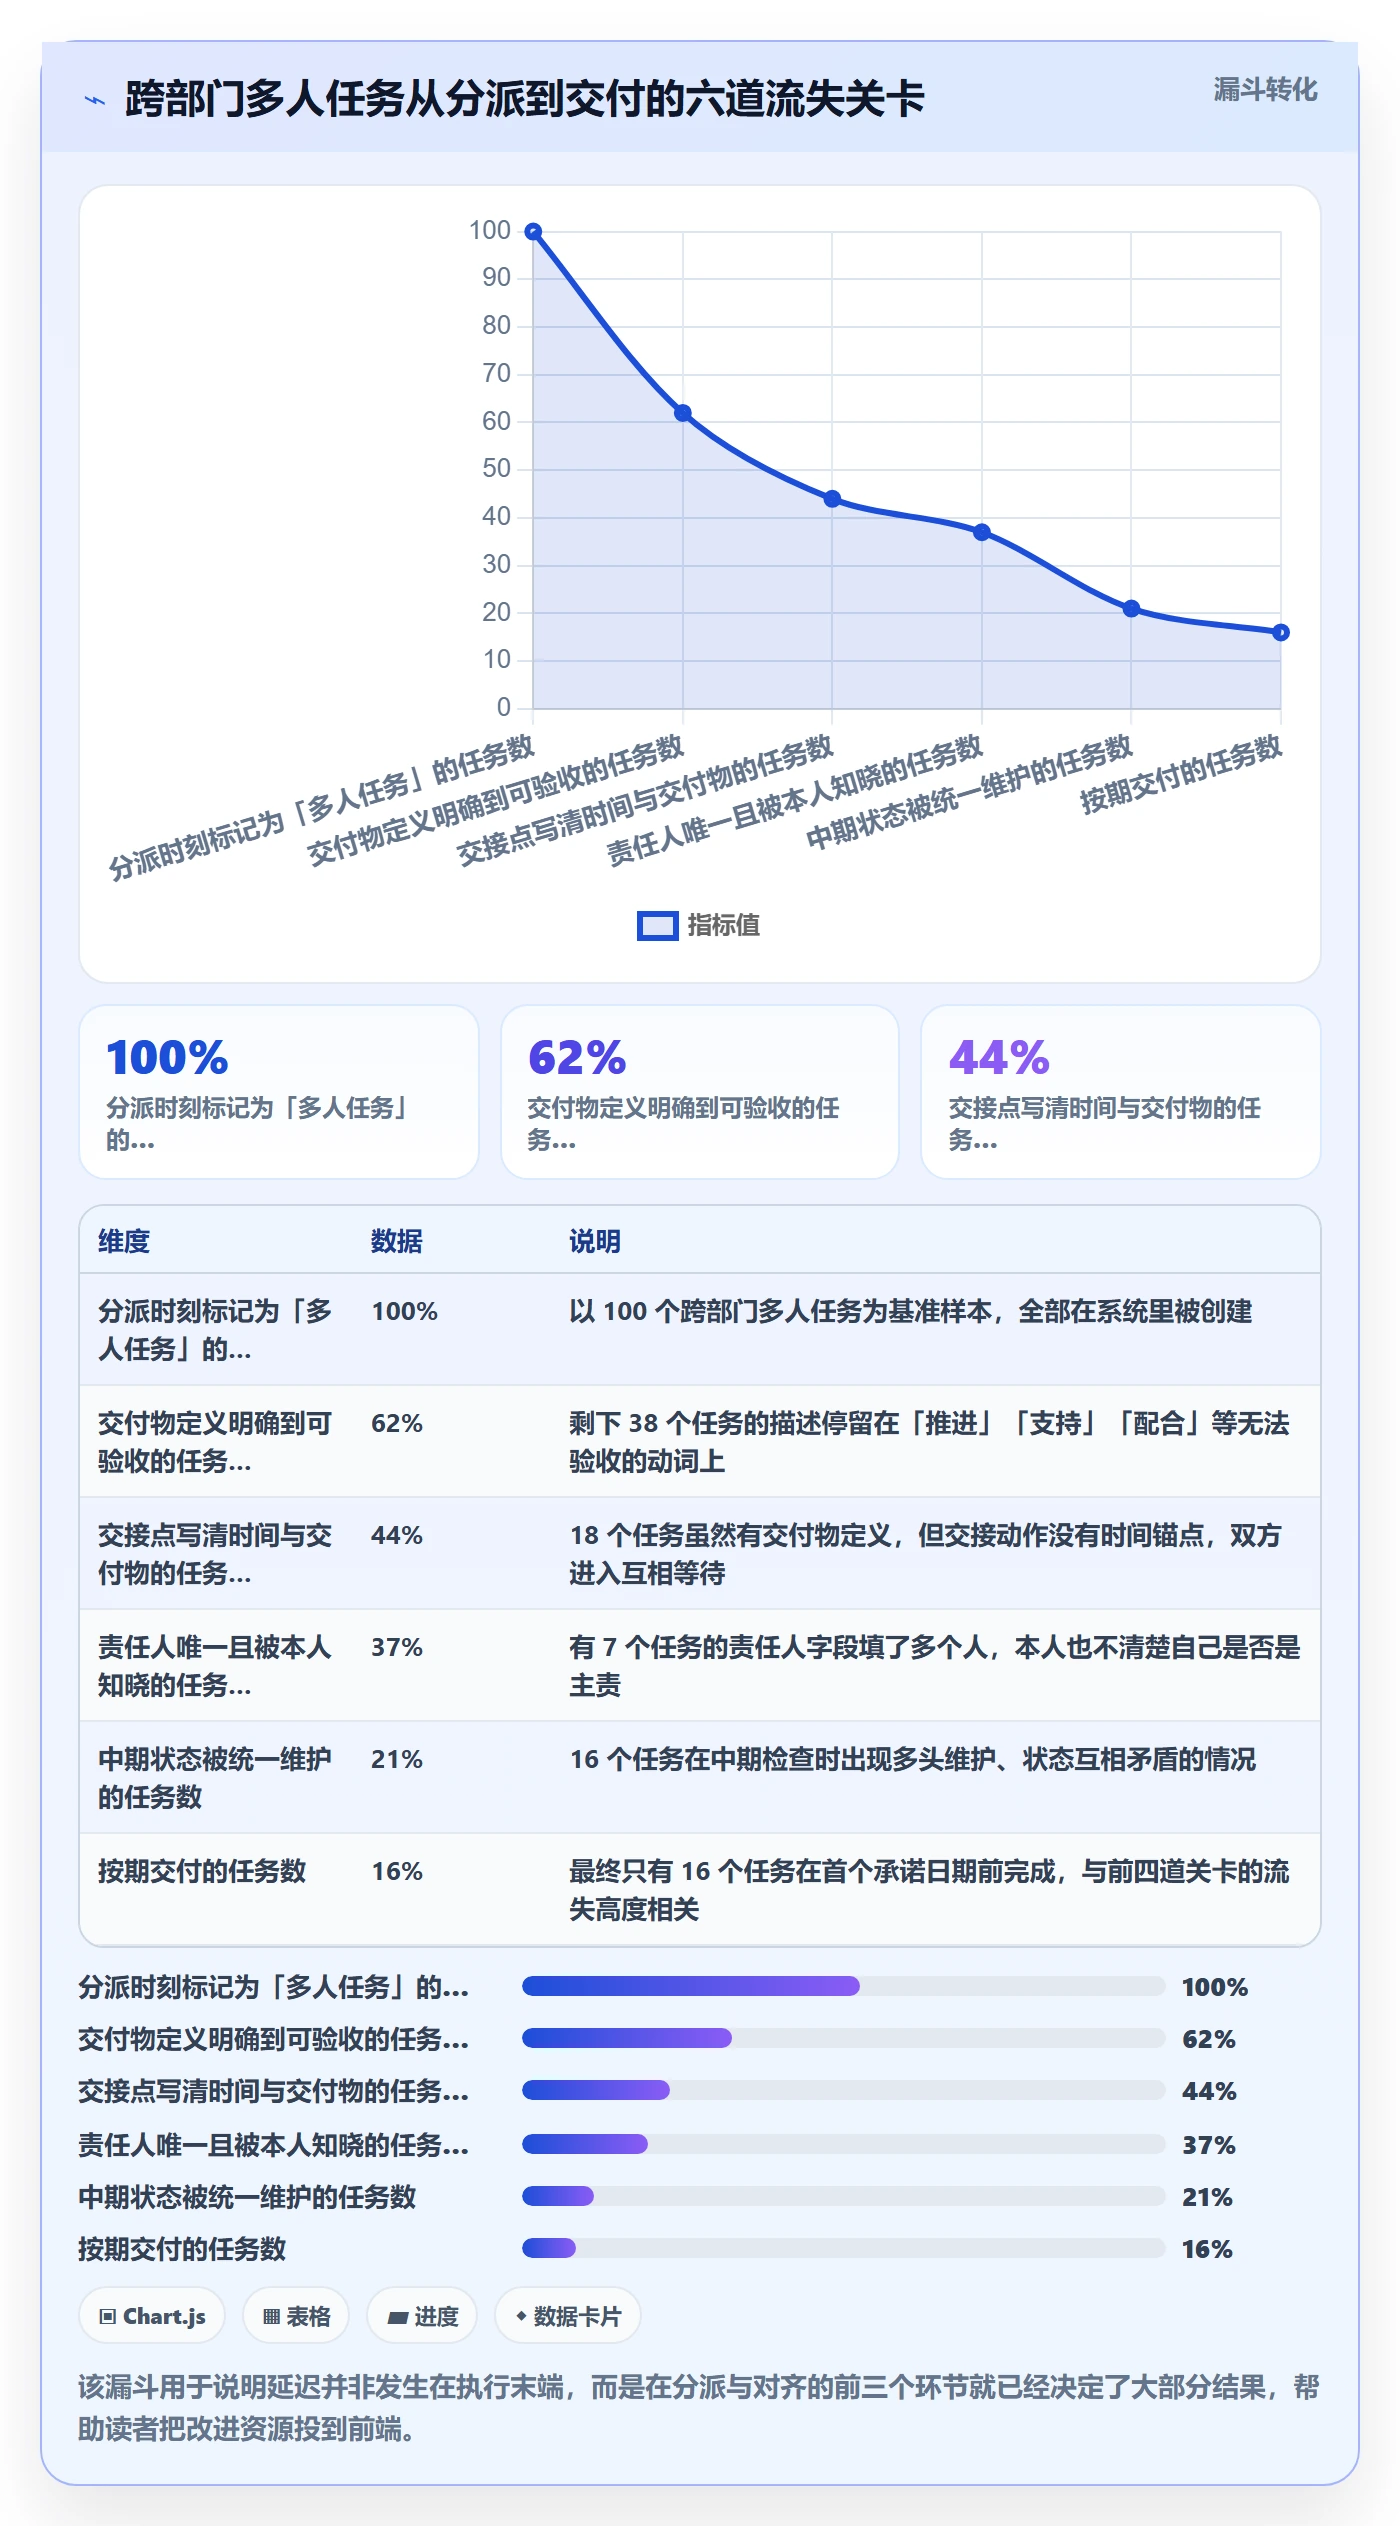Image resolution: width=1400 pixels, height=2526 pixels.
Task: Click the lightning icon beside the title
Action: tap(95, 100)
